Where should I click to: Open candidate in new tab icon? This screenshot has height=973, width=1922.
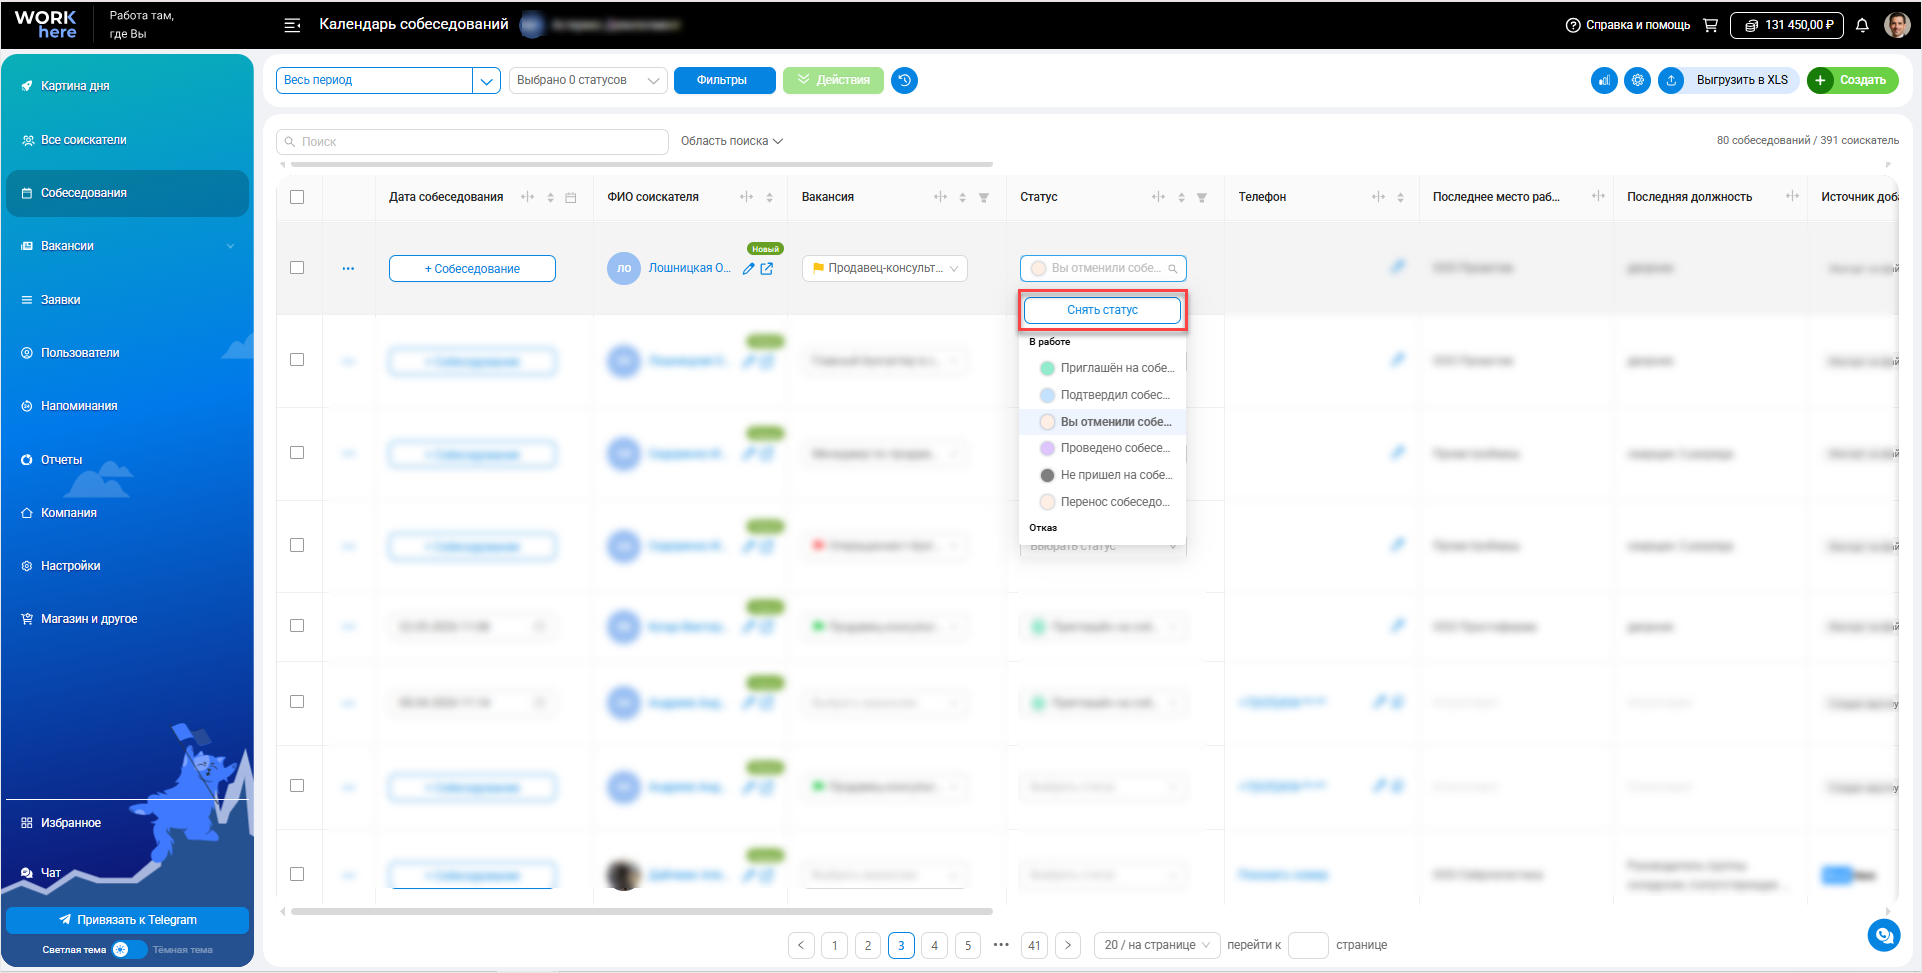point(767,269)
